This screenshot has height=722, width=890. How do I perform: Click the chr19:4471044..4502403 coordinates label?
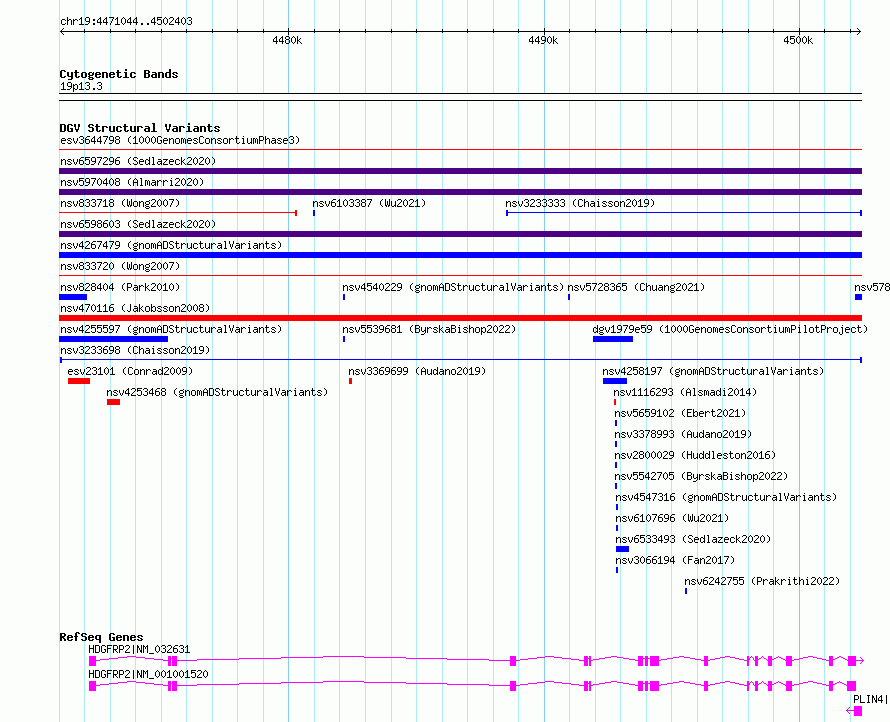126,21
